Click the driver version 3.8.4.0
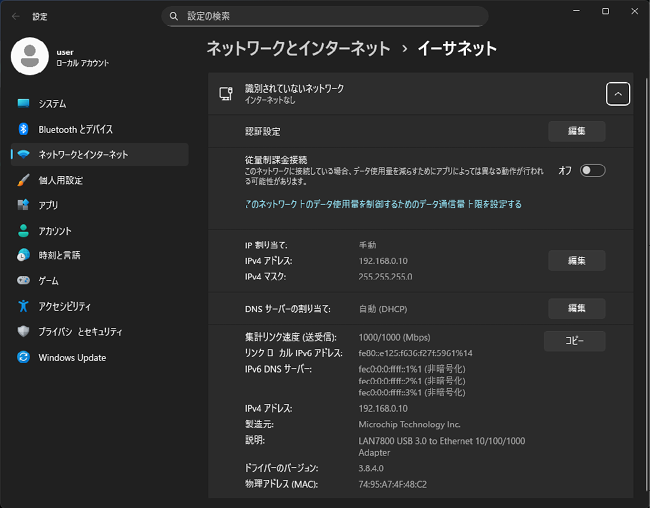This screenshot has height=508, width=650. [371, 468]
